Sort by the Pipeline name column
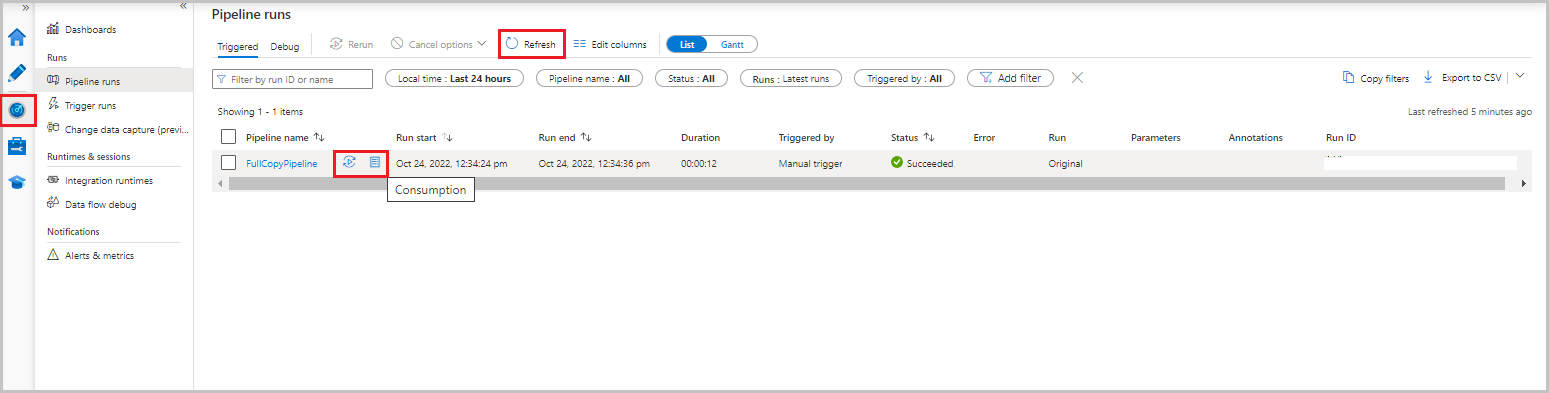Viewport: 1549px width, 393px height. coord(285,137)
